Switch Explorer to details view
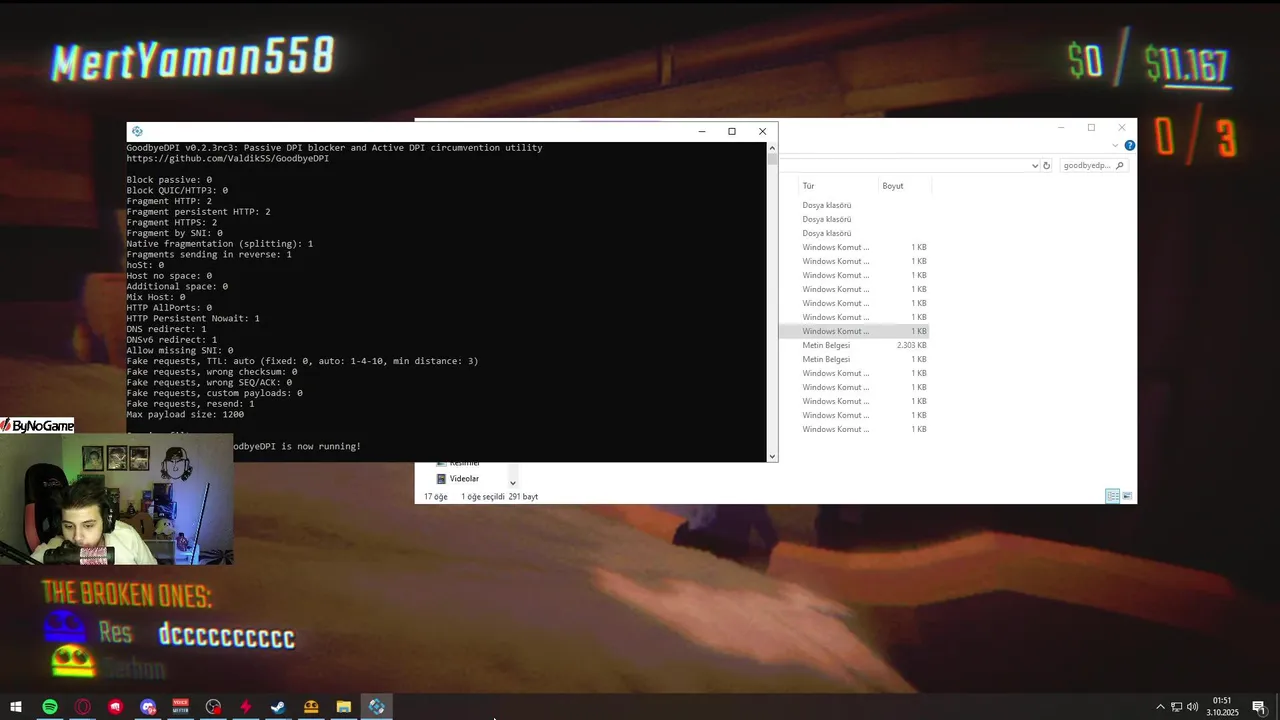Image resolution: width=1280 pixels, height=720 pixels. 1112,496
